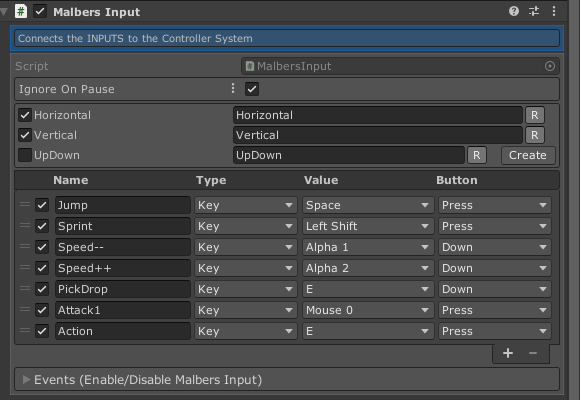The width and height of the screenshot is (580, 400).
Task: Click the MalbersInput script reference field
Action: click(400, 66)
